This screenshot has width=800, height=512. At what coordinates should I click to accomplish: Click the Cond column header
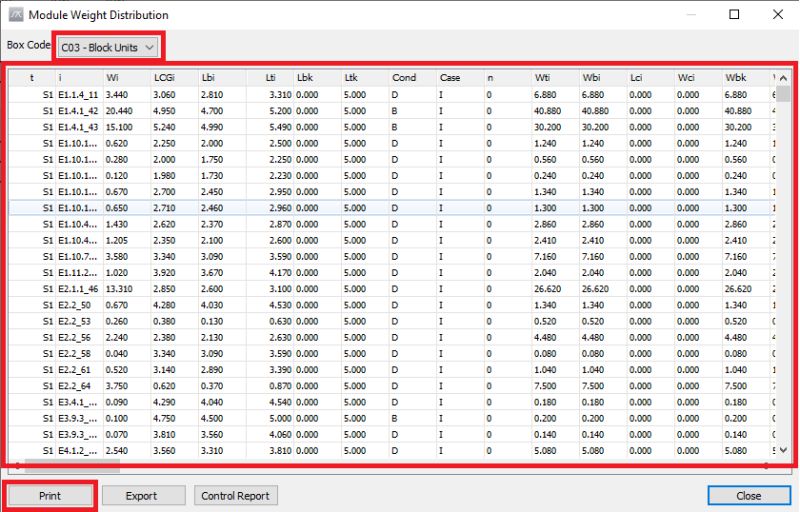click(x=413, y=78)
